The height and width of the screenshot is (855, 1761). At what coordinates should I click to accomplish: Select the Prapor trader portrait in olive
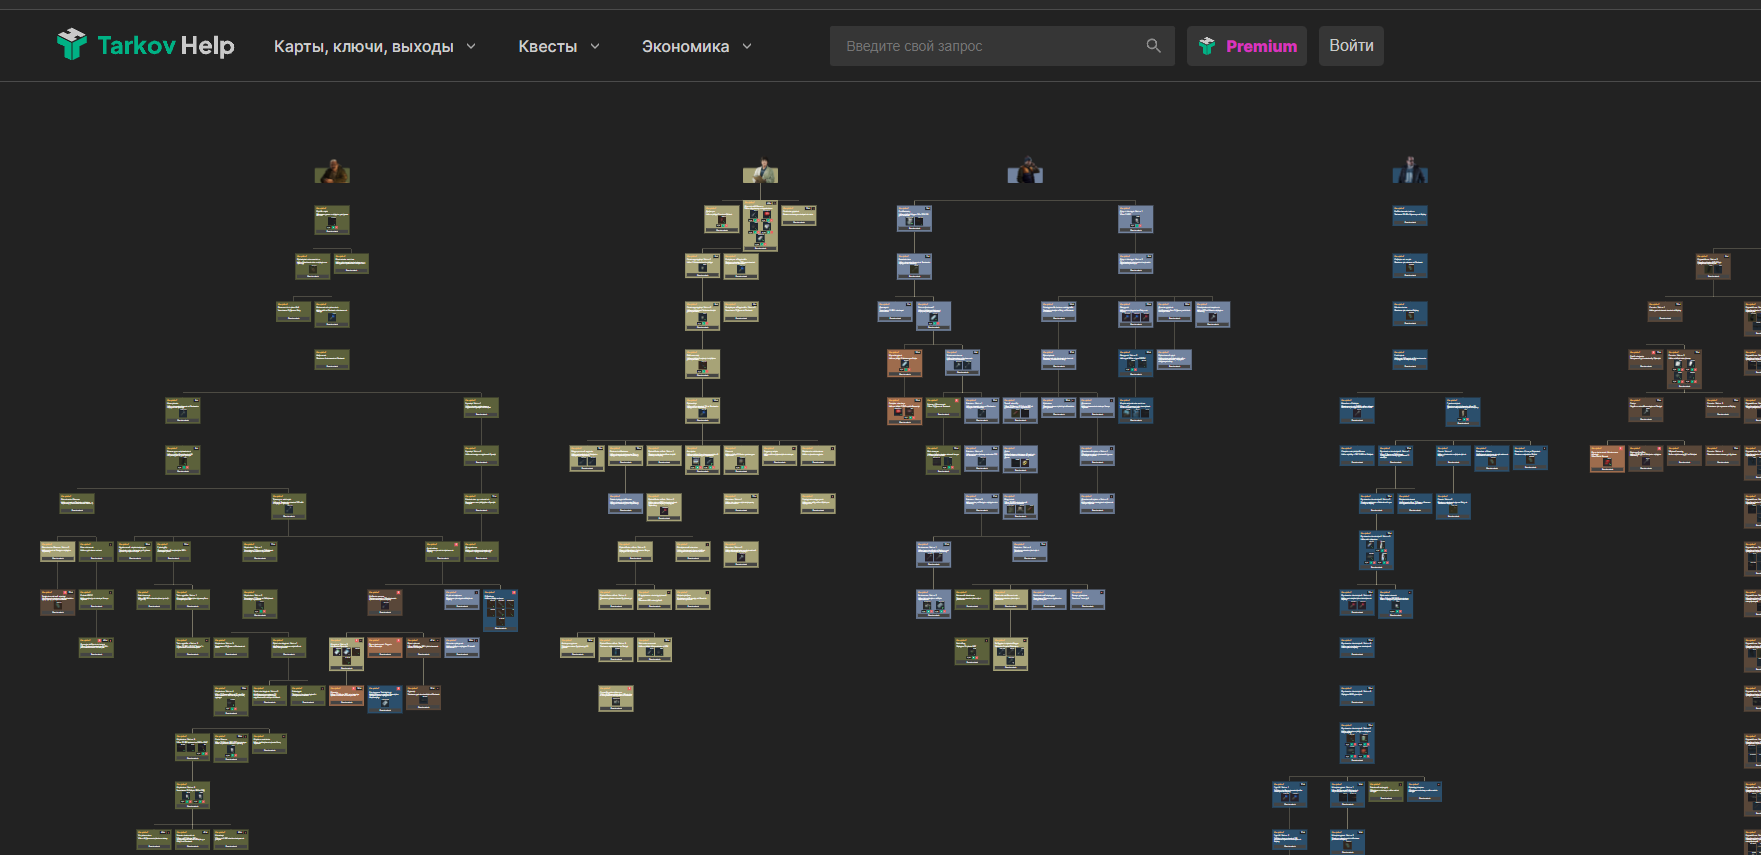(x=332, y=171)
